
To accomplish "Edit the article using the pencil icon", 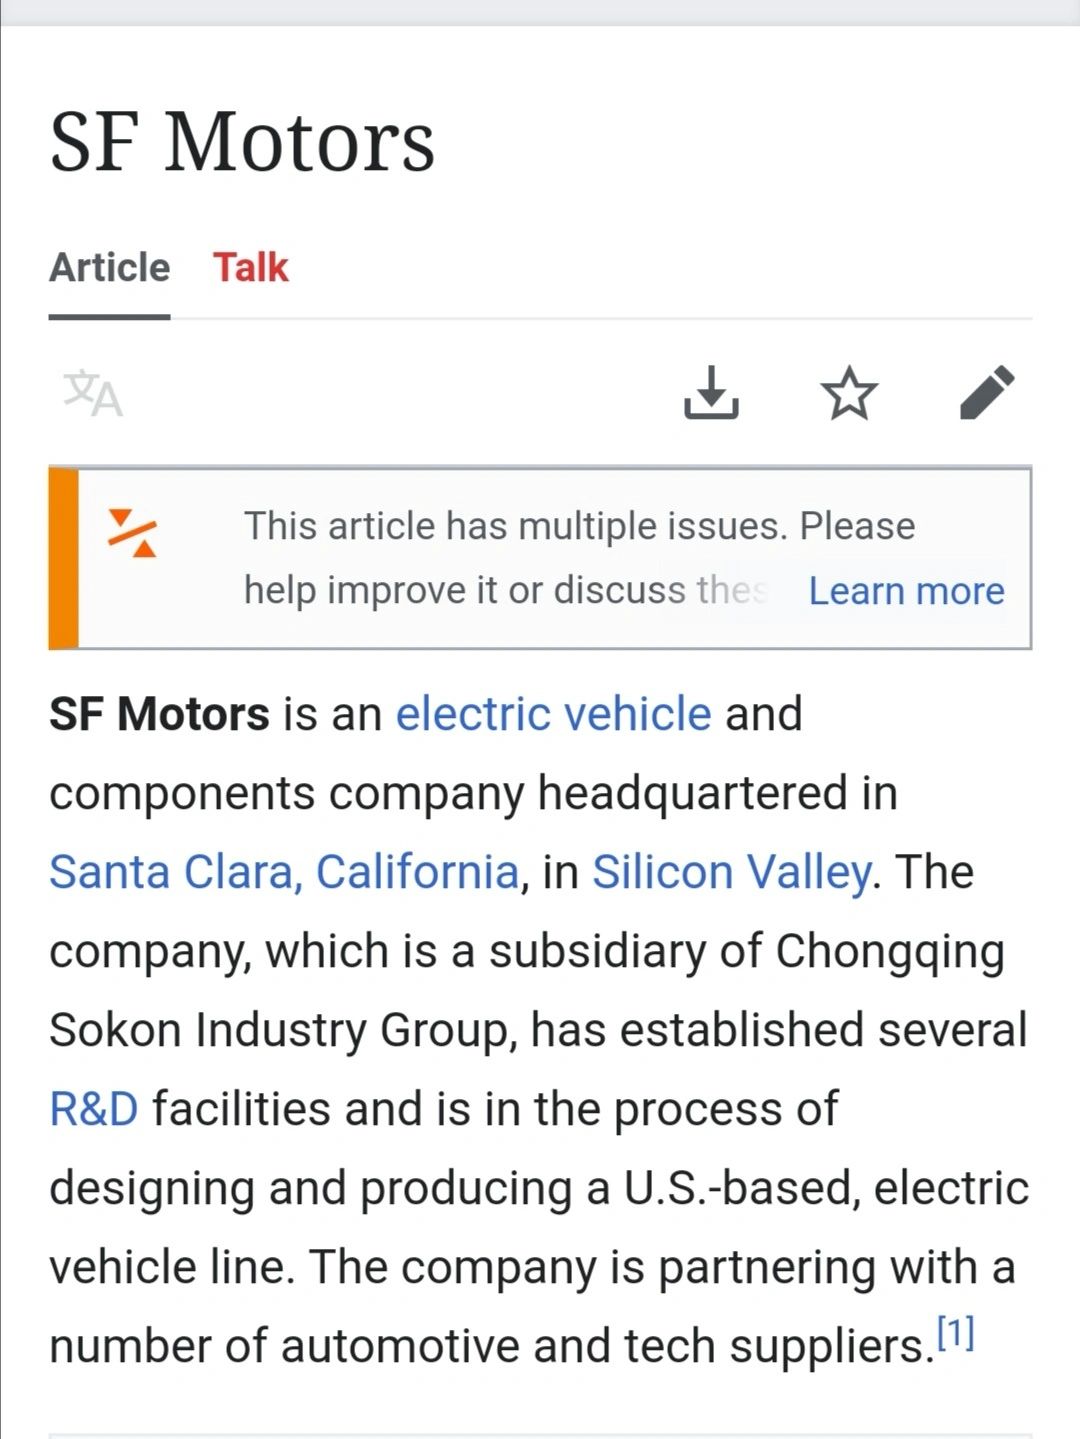I will [987, 392].
